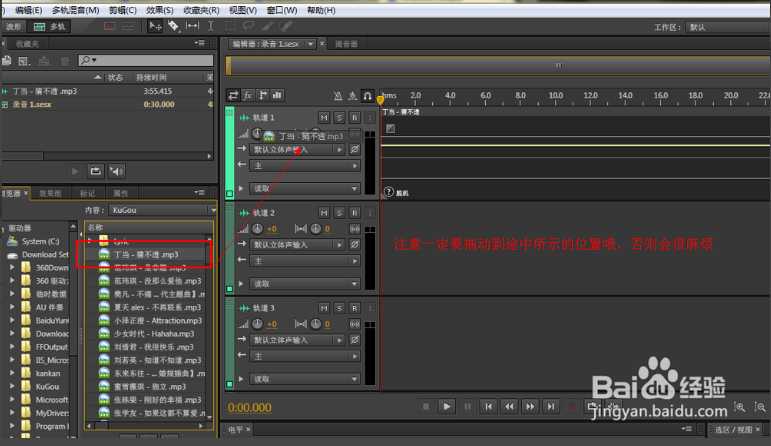This screenshot has height=446, width=771.
Task: Click the import file icon in Files panel
Action: coord(6,61)
